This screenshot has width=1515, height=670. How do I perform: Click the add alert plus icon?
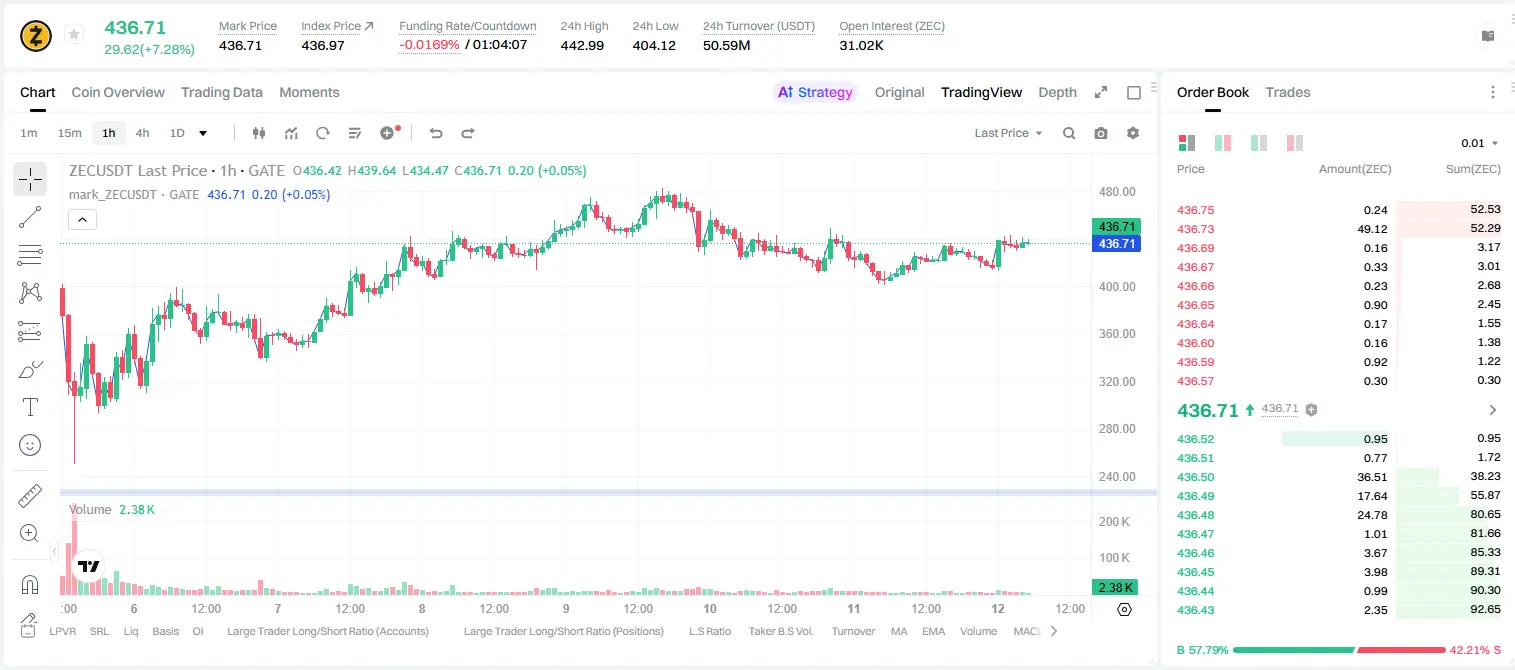point(388,133)
